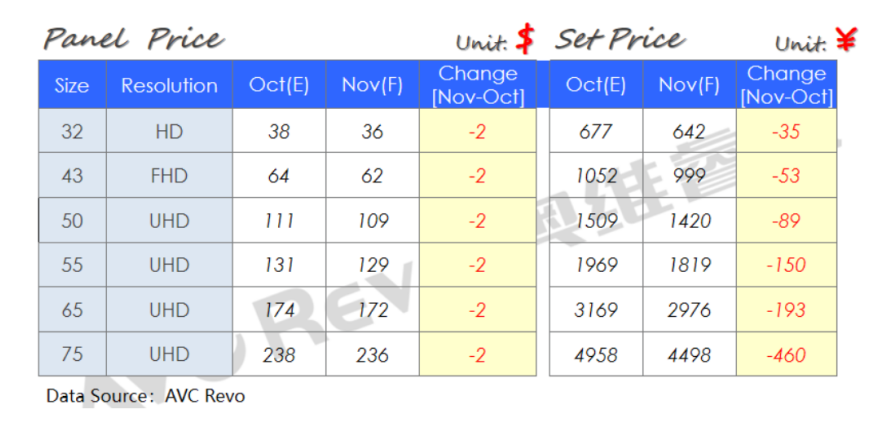The image size is (895, 426).
Task: Select the size 32 row cell
Action: point(72,131)
